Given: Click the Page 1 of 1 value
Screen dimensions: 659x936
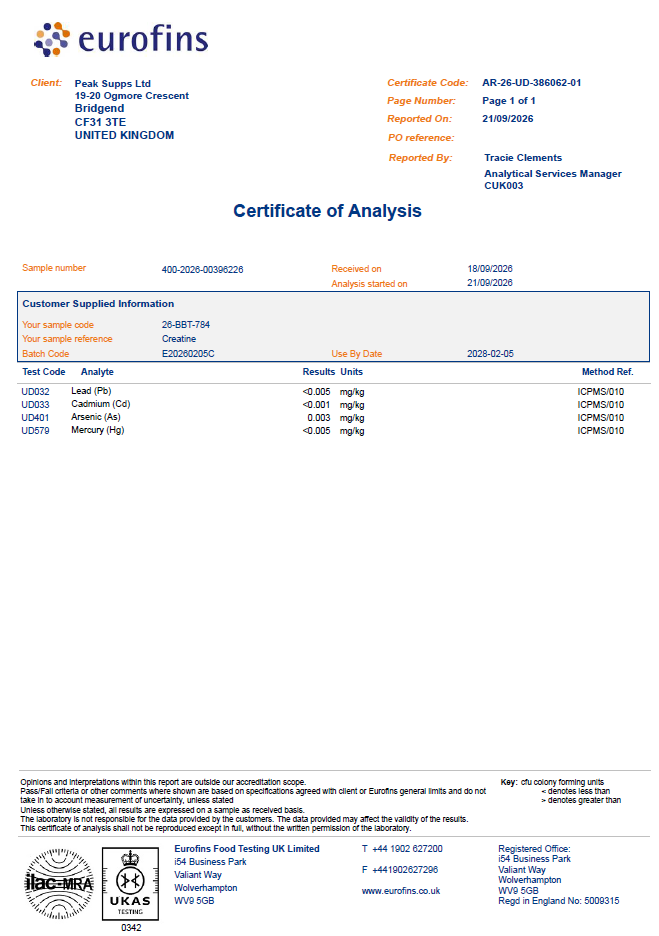Looking at the screenshot, I should click(509, 100).
